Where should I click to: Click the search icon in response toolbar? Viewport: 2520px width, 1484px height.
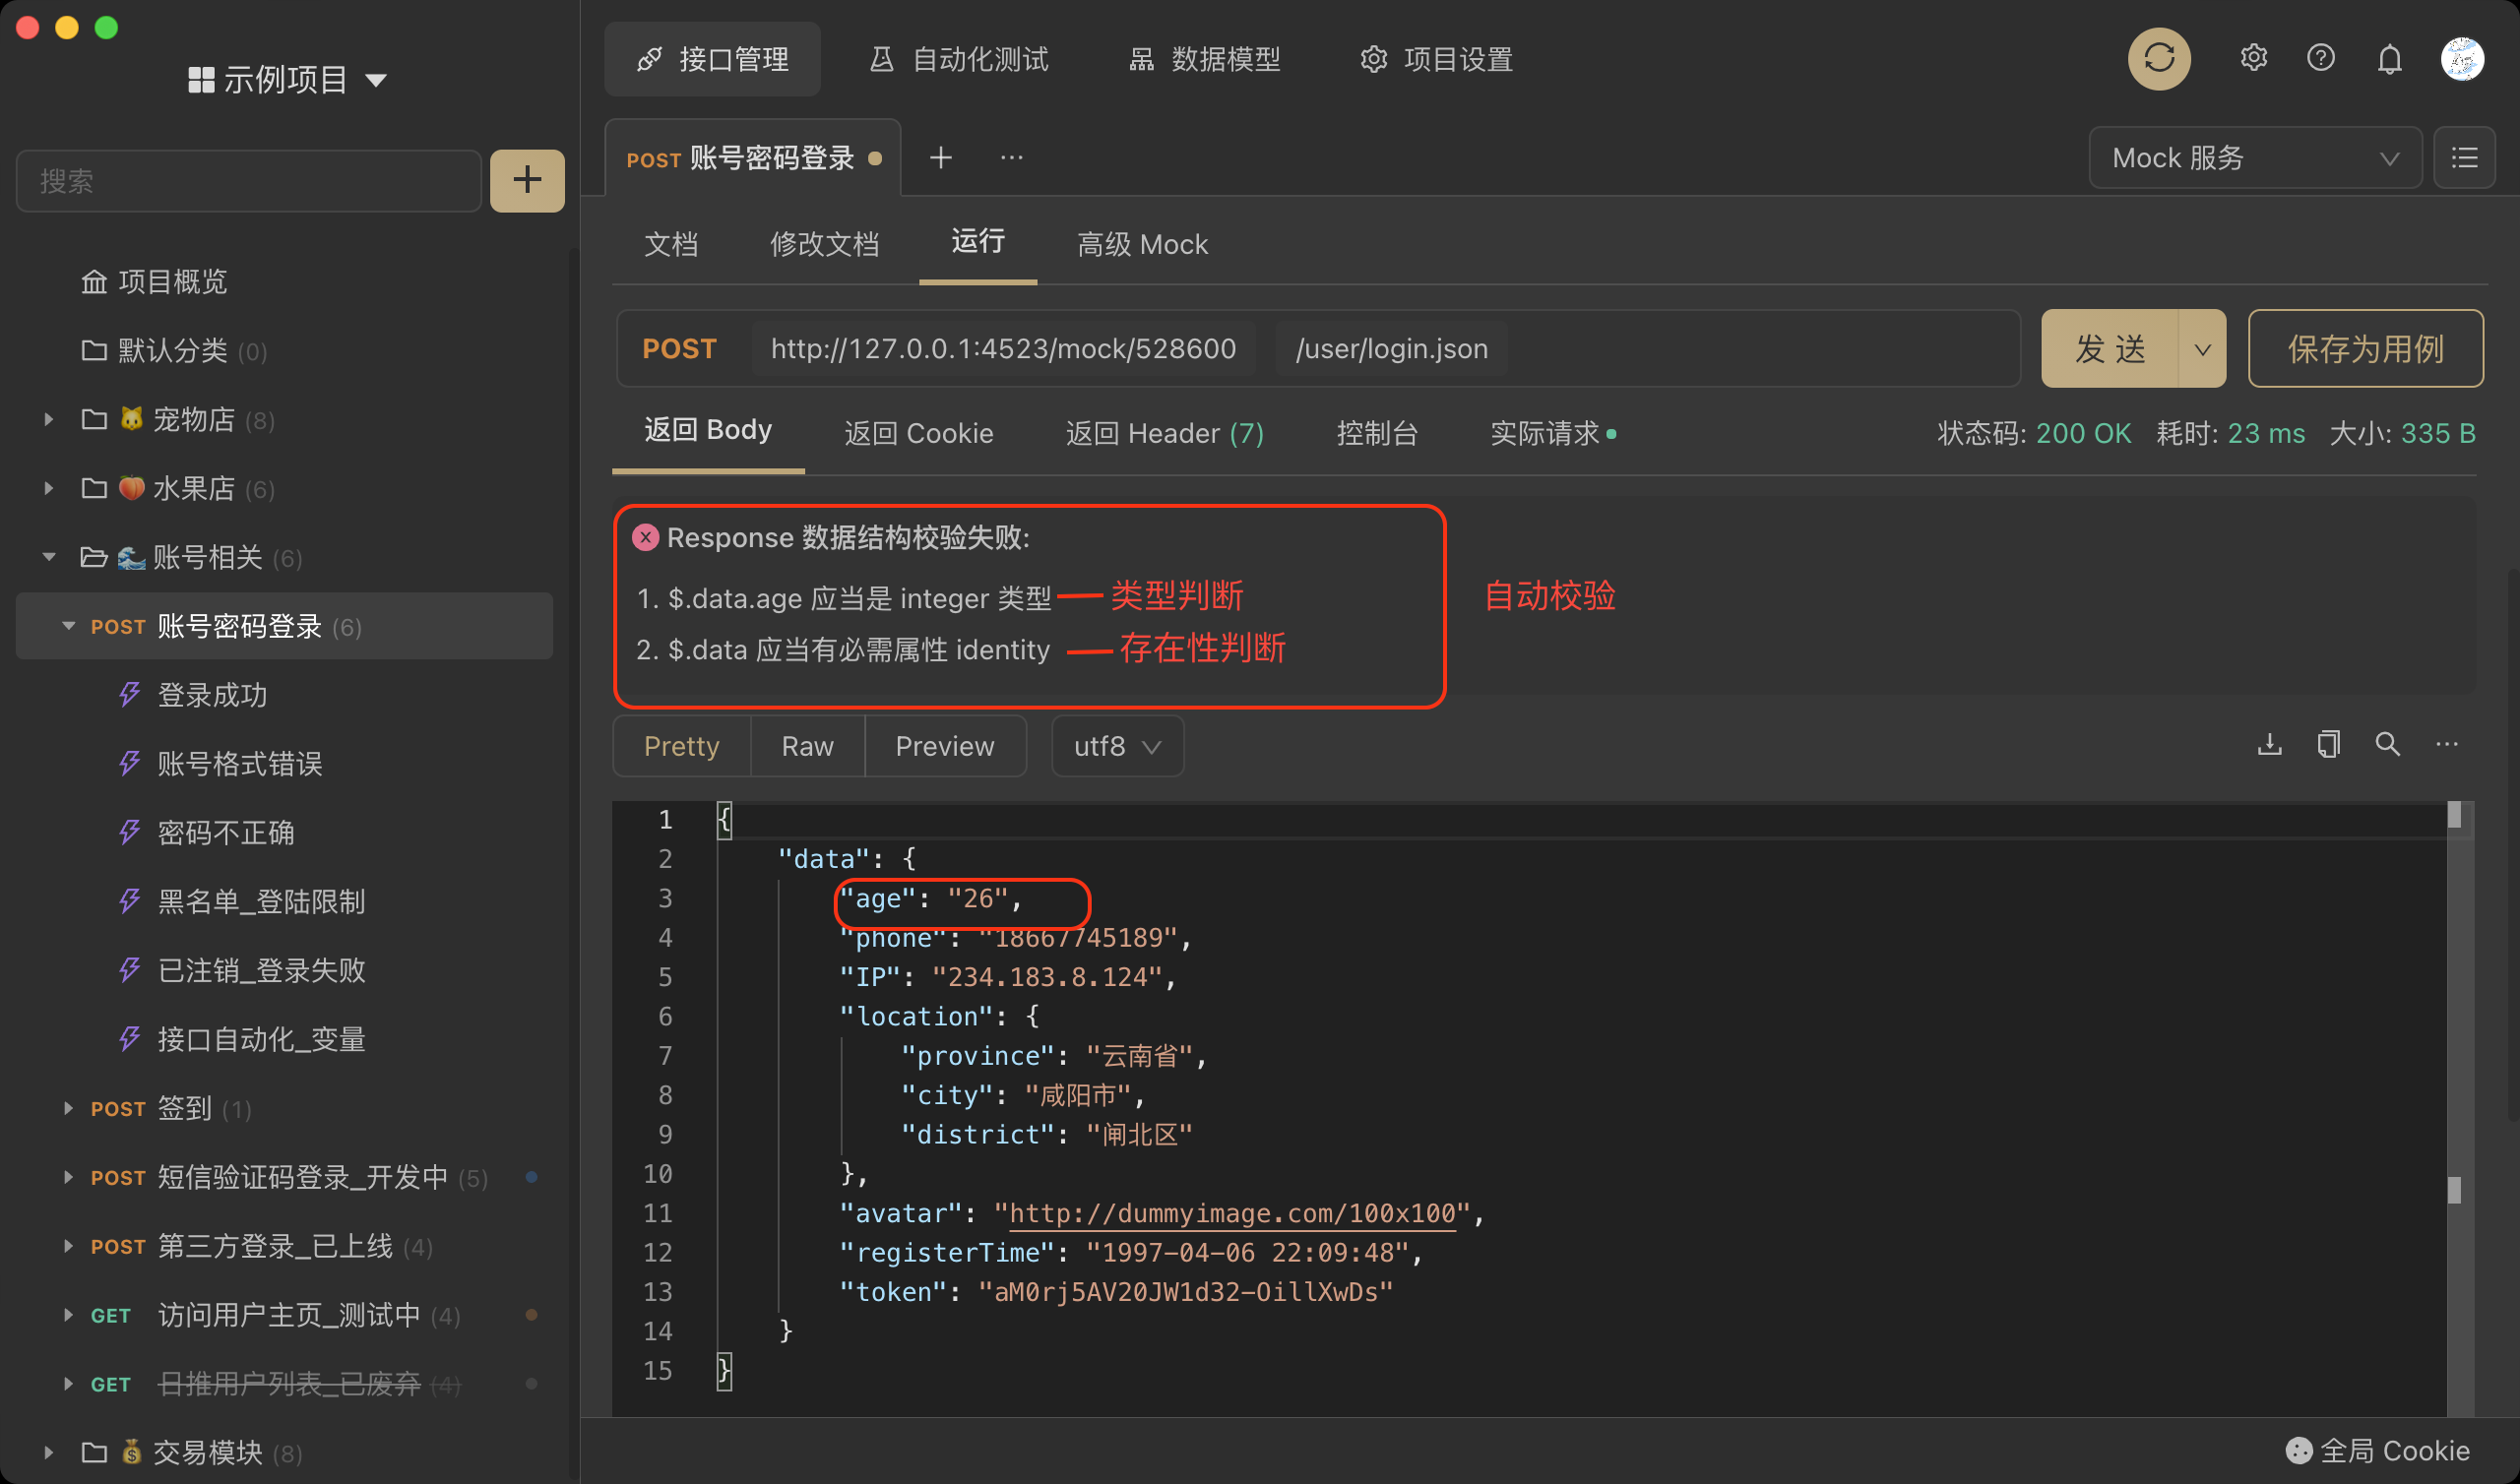pyautogui.click(x=2387, y=744)
